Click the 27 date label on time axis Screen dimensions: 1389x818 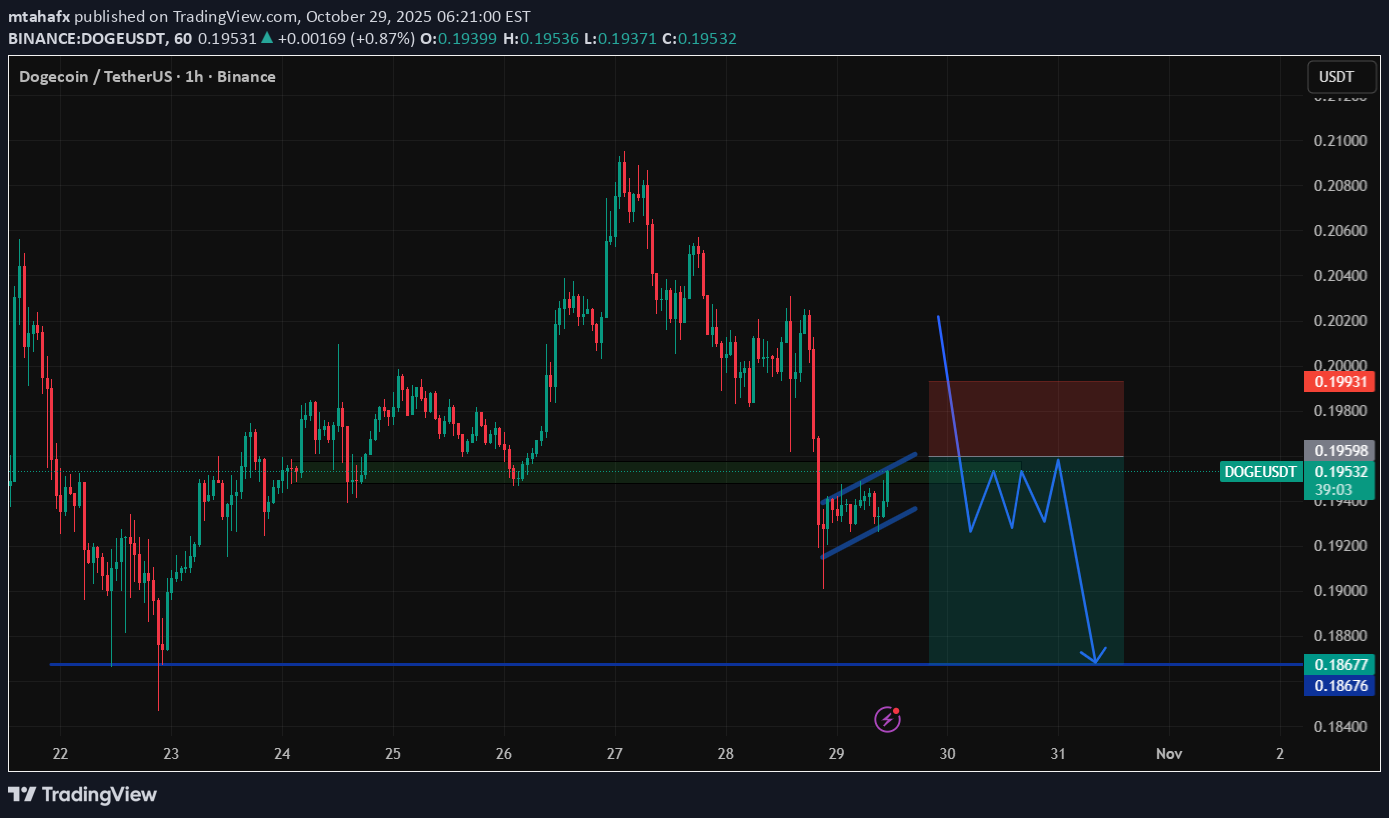tap(614, 753)
